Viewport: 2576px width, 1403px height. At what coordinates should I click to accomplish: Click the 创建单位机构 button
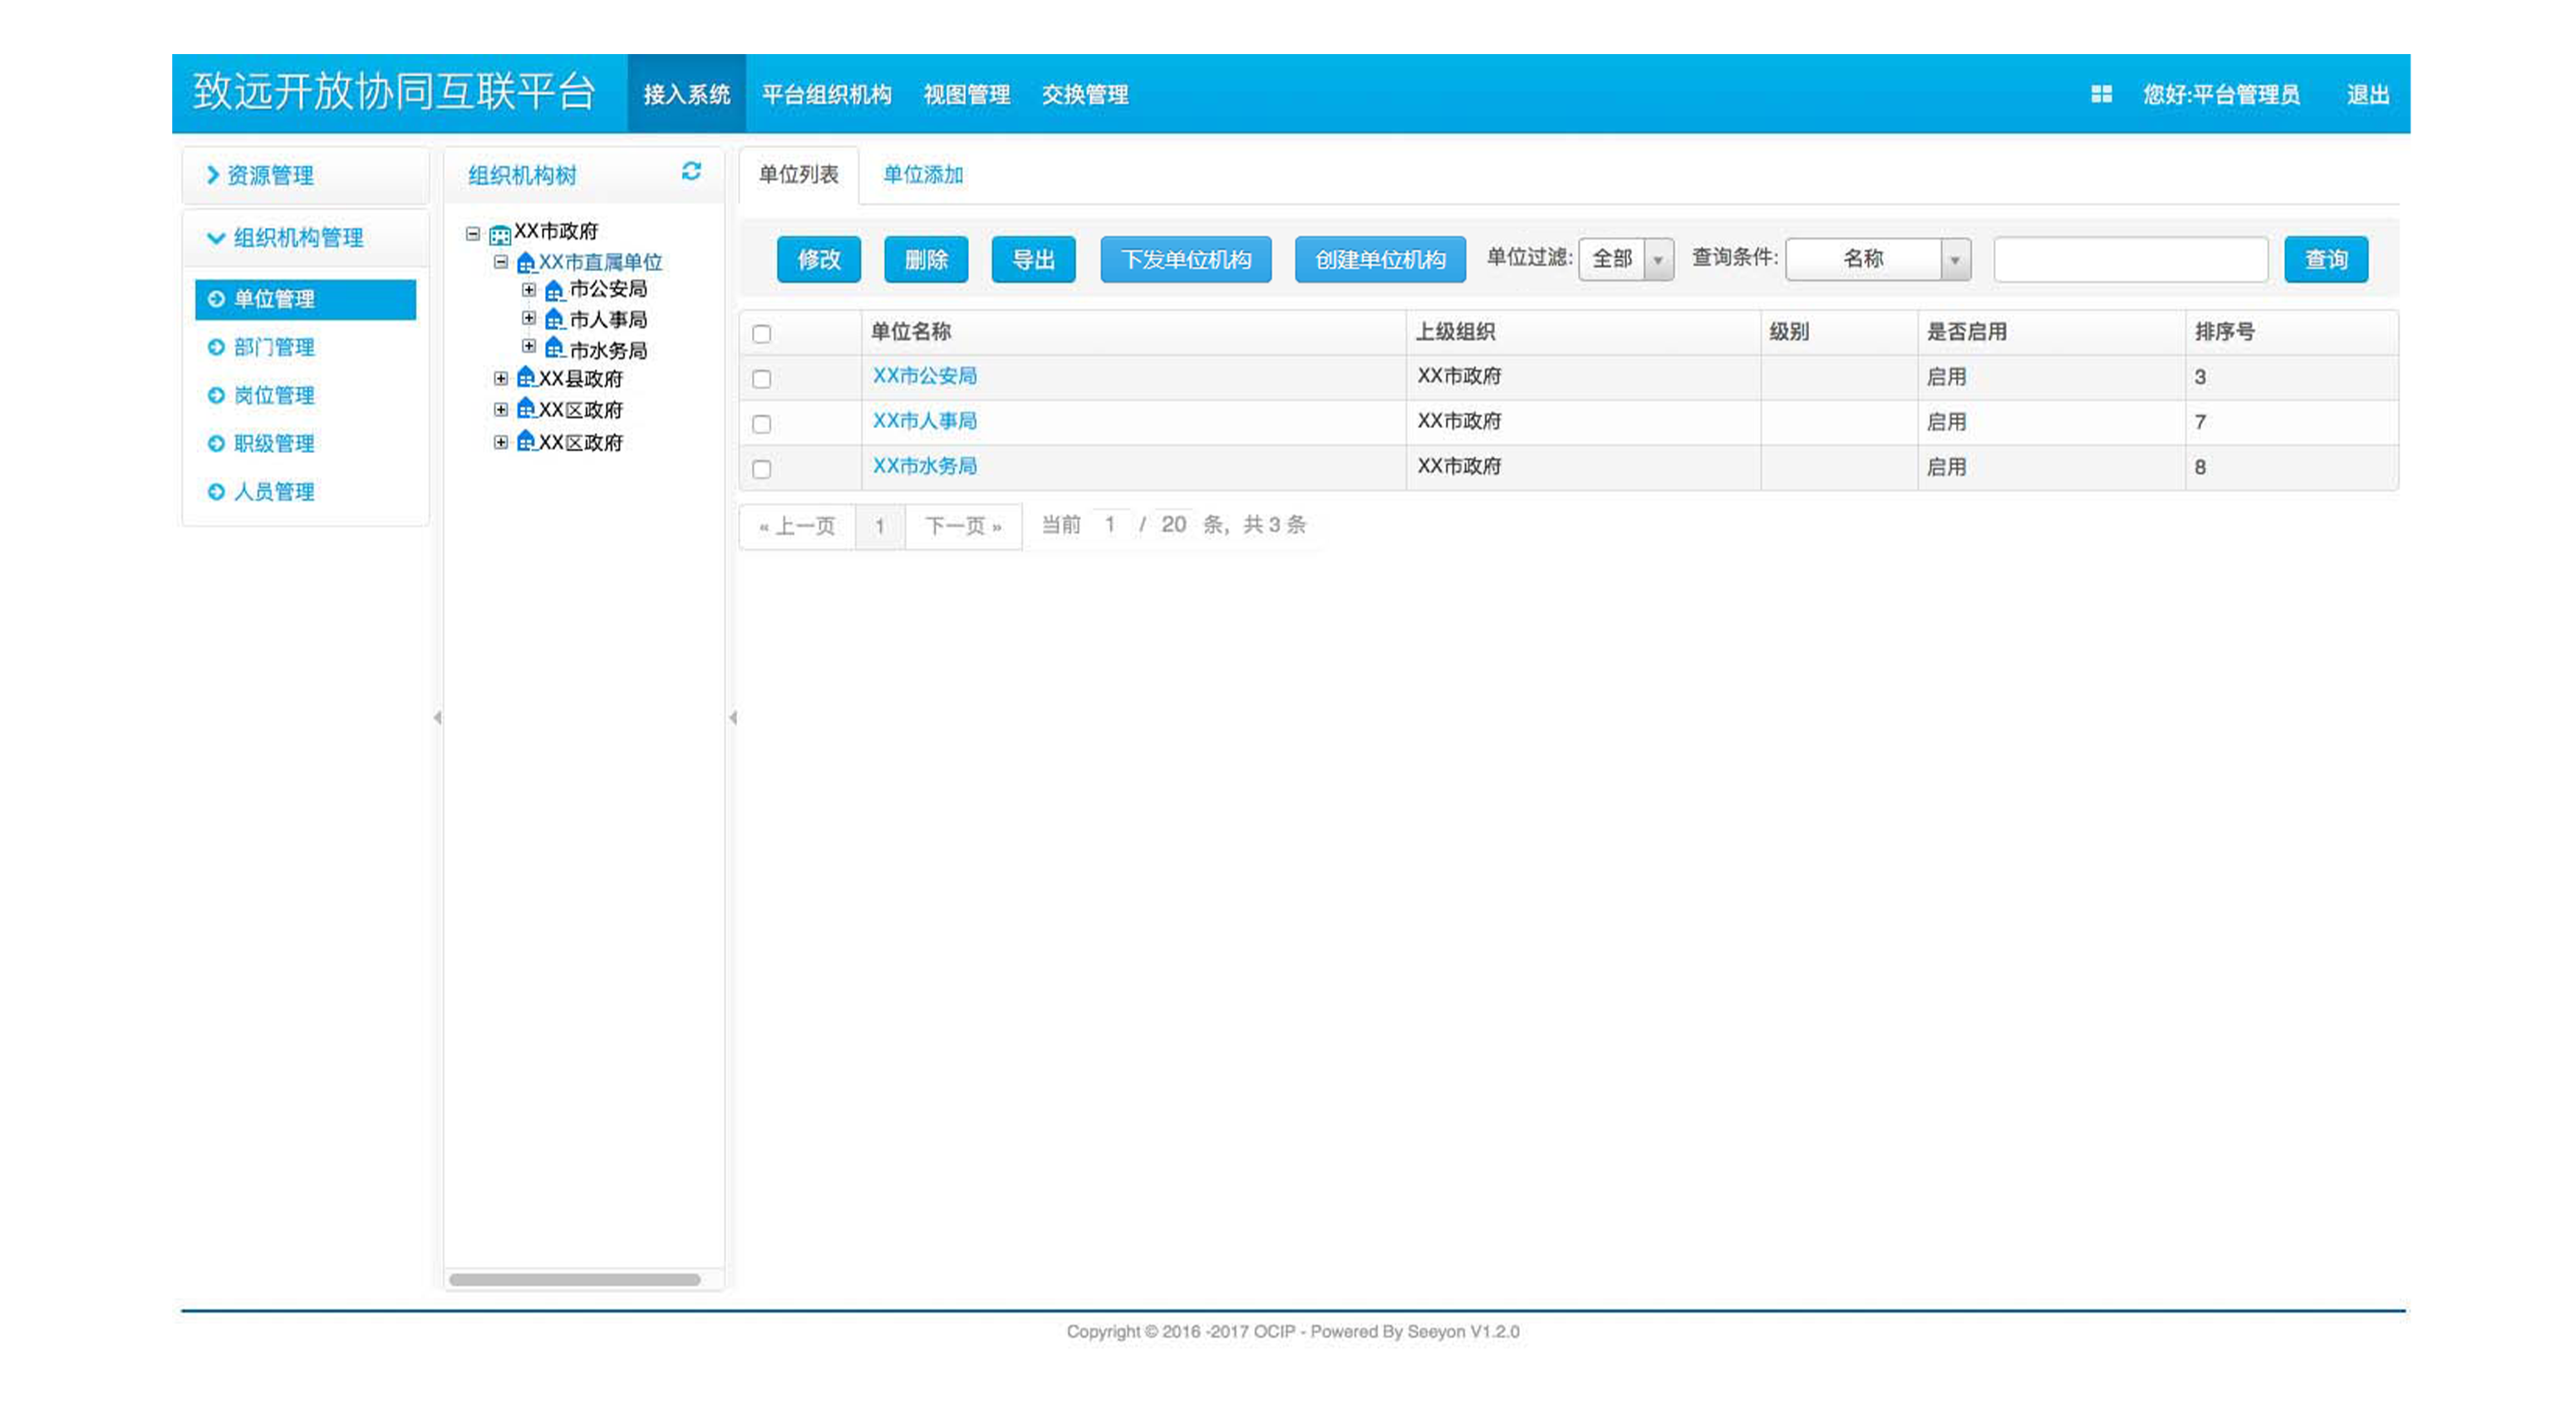coord(1379,259)
